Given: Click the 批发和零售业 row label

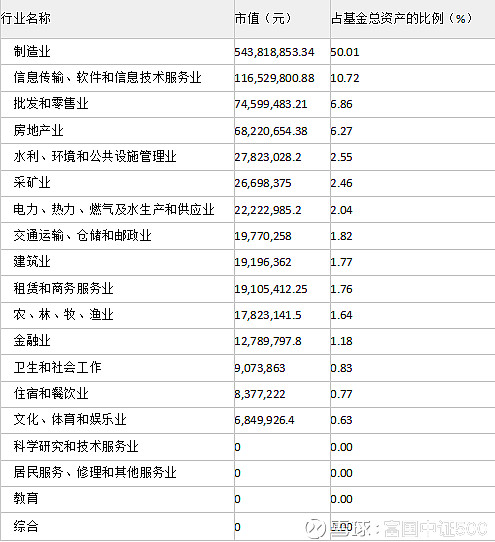Looking at the screenshot, I should point(51,103).
